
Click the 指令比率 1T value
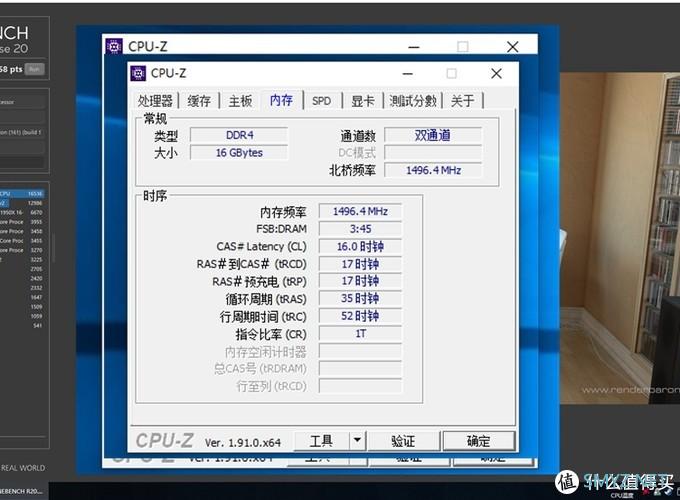click(x=360, y=333)
